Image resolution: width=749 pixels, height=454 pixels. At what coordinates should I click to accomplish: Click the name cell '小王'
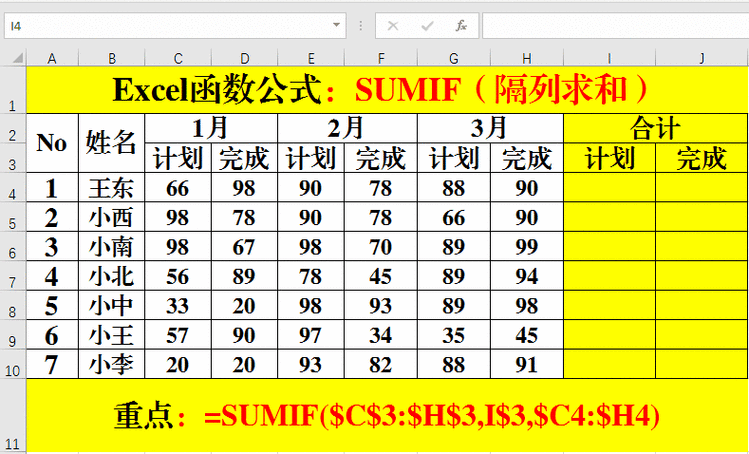(112, 335)
